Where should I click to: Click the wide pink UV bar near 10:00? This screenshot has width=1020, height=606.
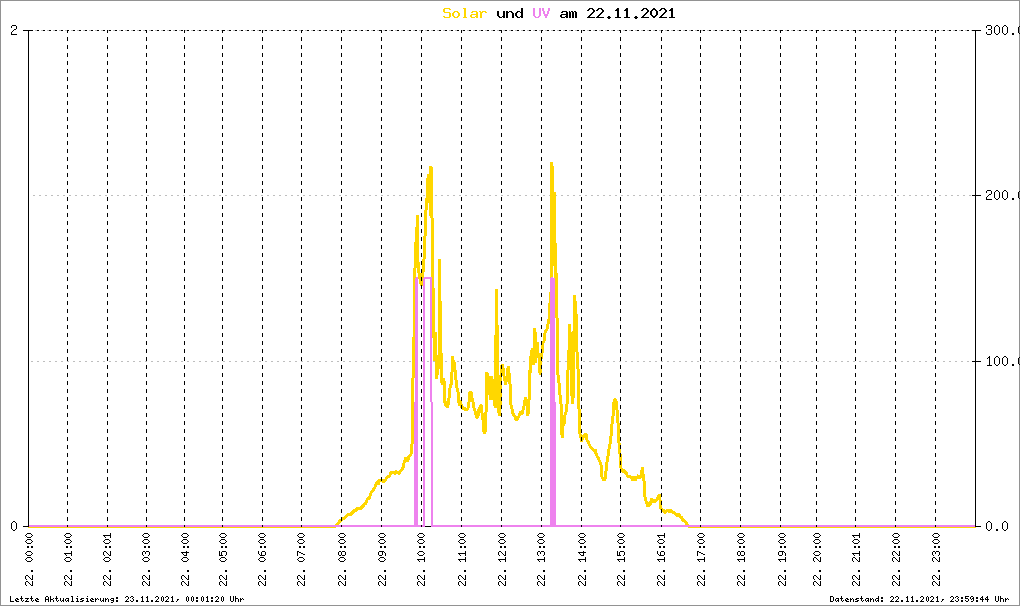[427, 402]
